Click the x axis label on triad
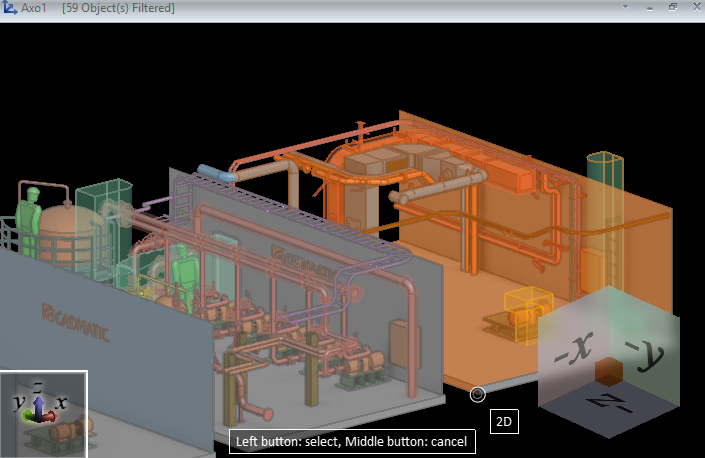This screenshot has width=705, height=458. [62, 402]
